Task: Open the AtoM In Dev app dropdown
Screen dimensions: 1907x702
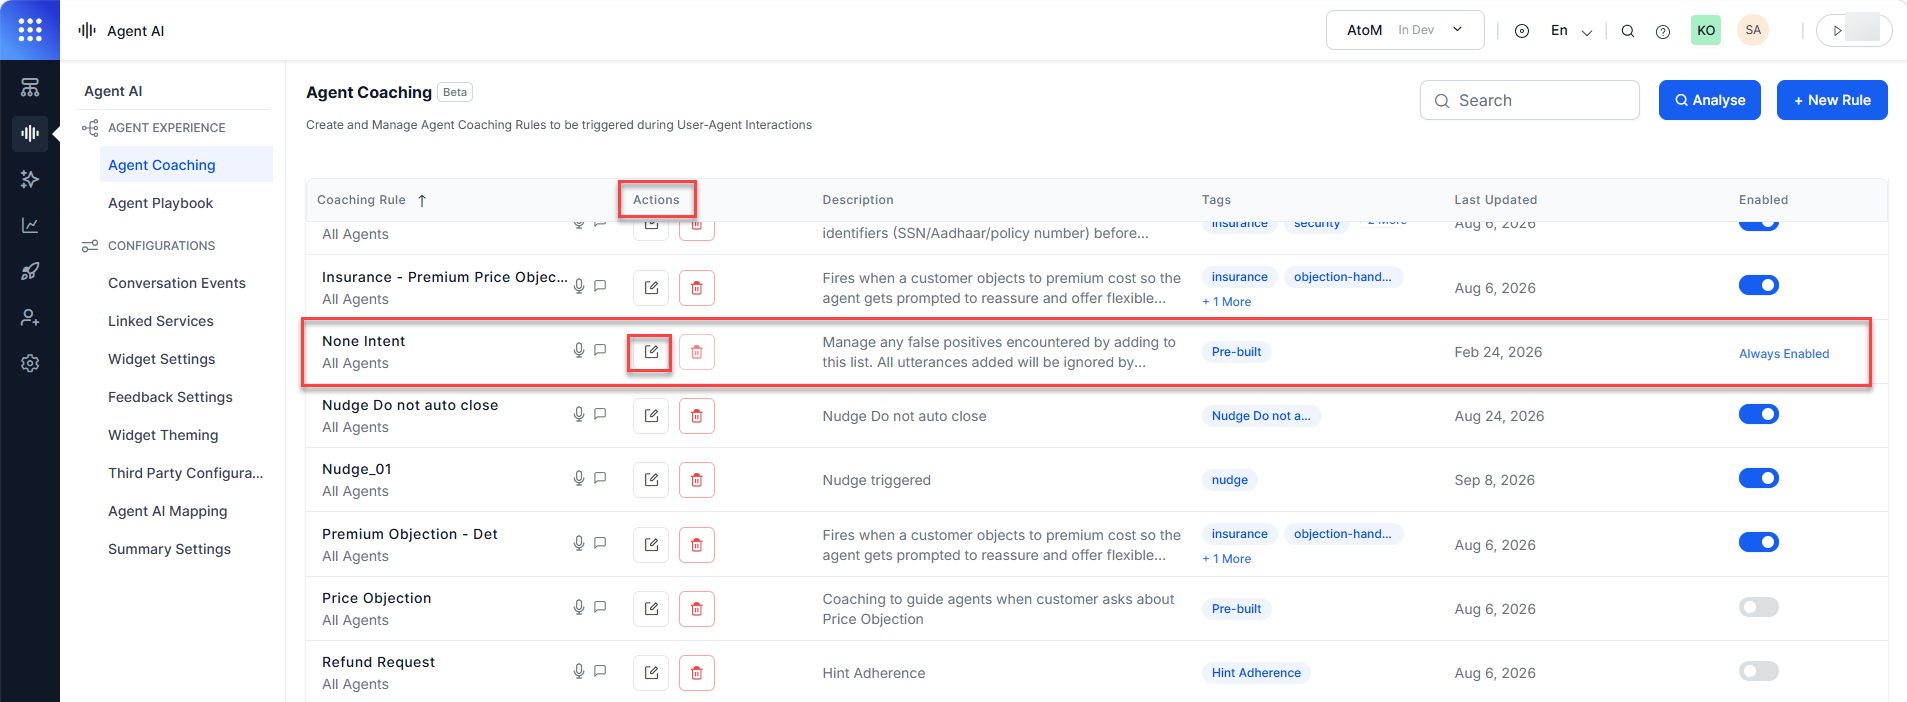Action: coord(1405,30)
